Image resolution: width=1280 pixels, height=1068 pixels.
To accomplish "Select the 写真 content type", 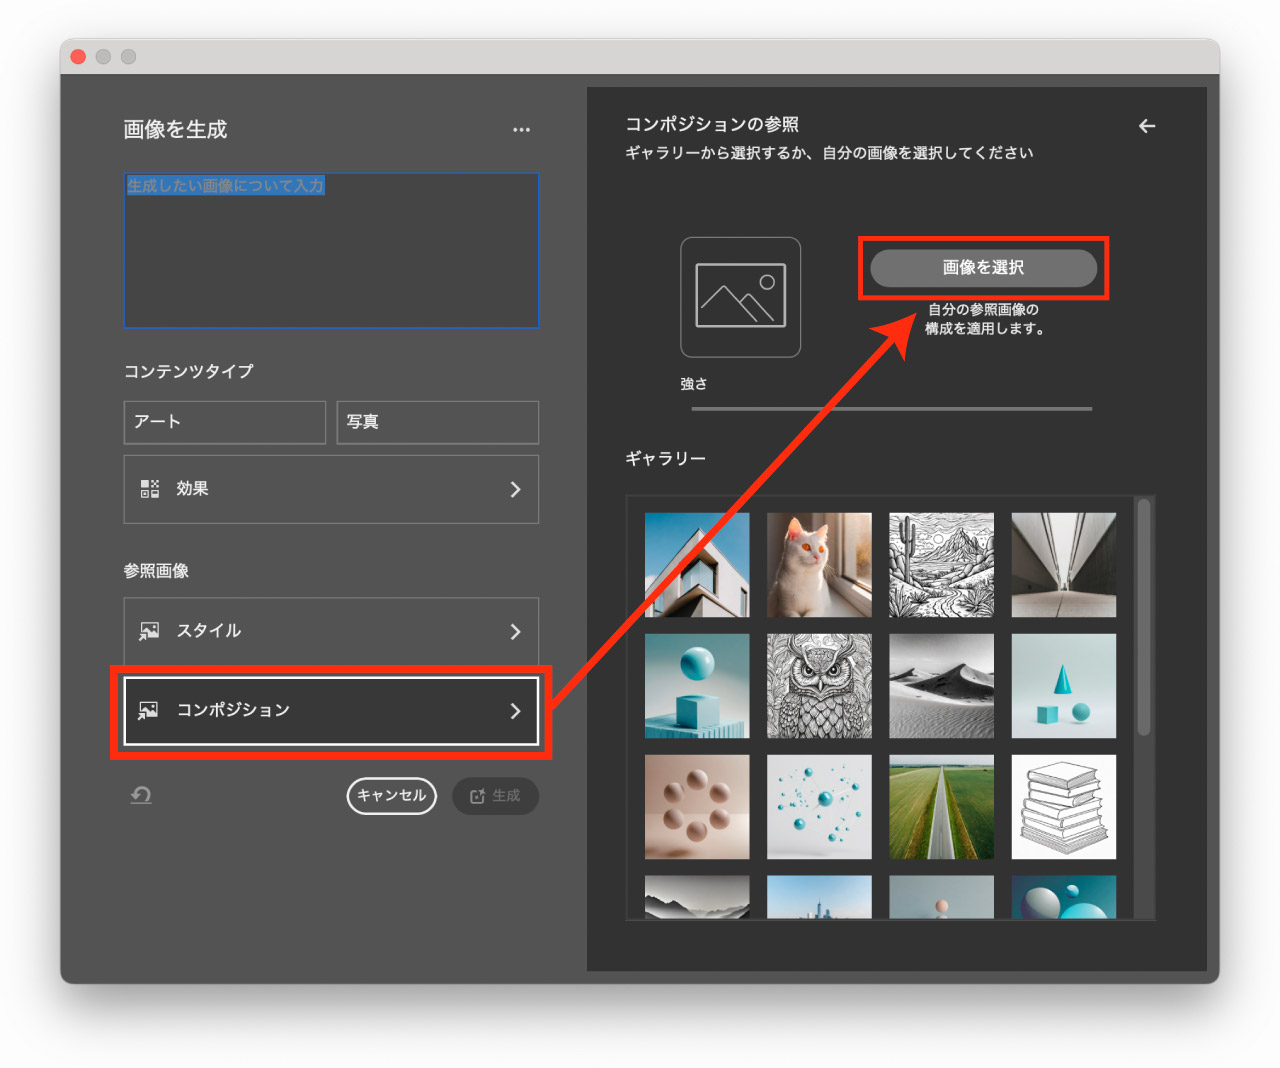I will click(x=438, y=422).
